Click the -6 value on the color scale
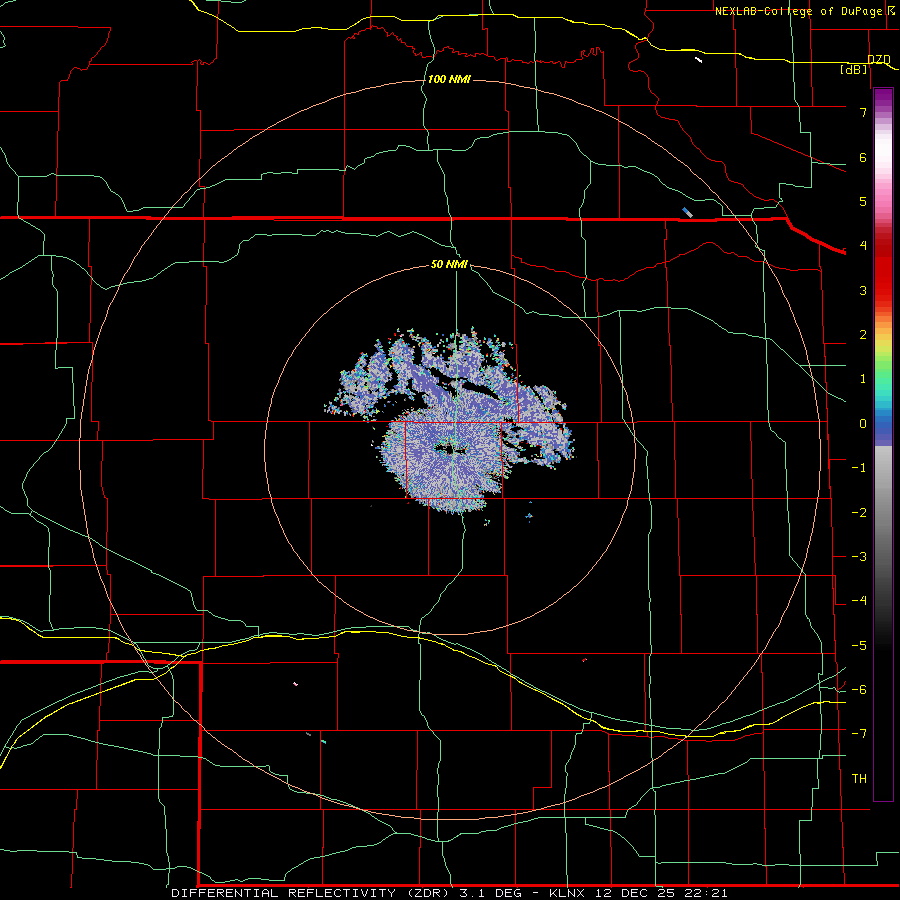Screen dimensions: 900x900 859,690
